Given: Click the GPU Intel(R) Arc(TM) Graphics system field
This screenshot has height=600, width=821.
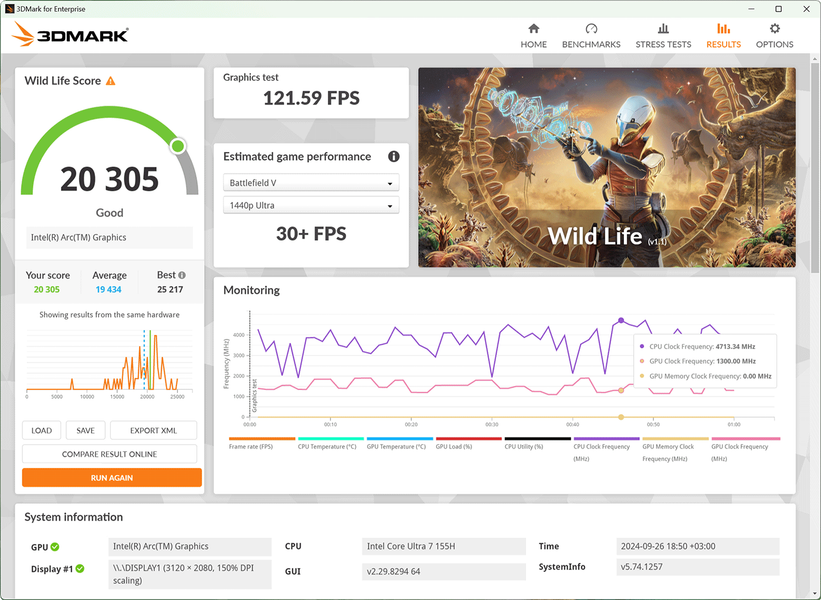Looking at the screenshot, I should point(190,546).
